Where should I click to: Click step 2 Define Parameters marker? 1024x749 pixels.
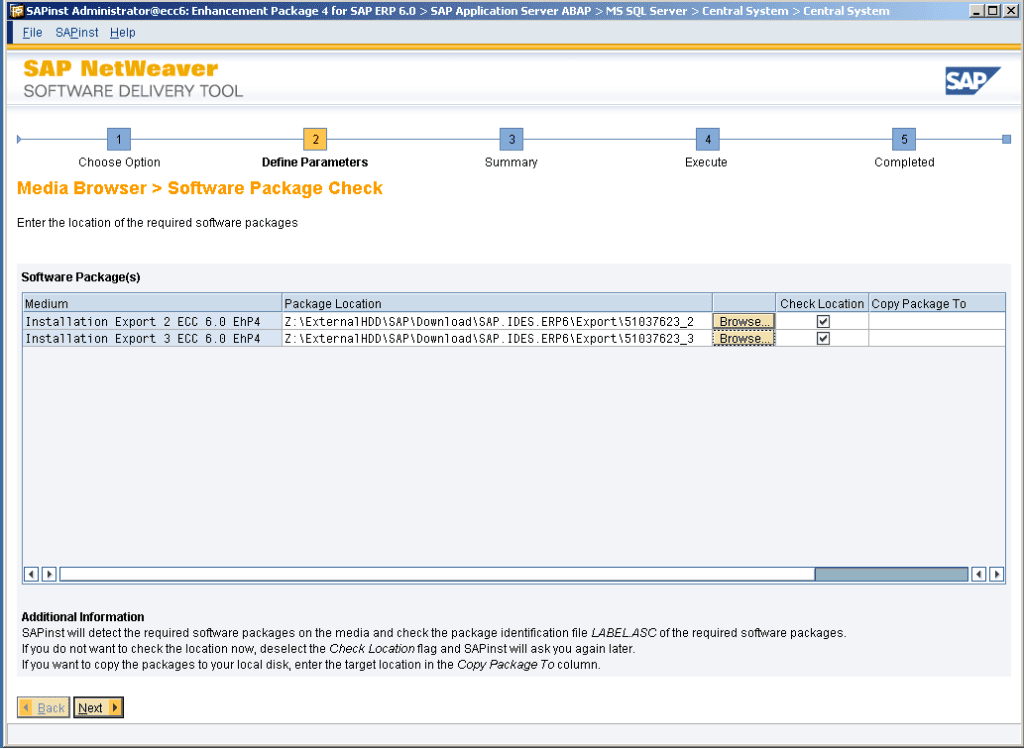[315, 139]
